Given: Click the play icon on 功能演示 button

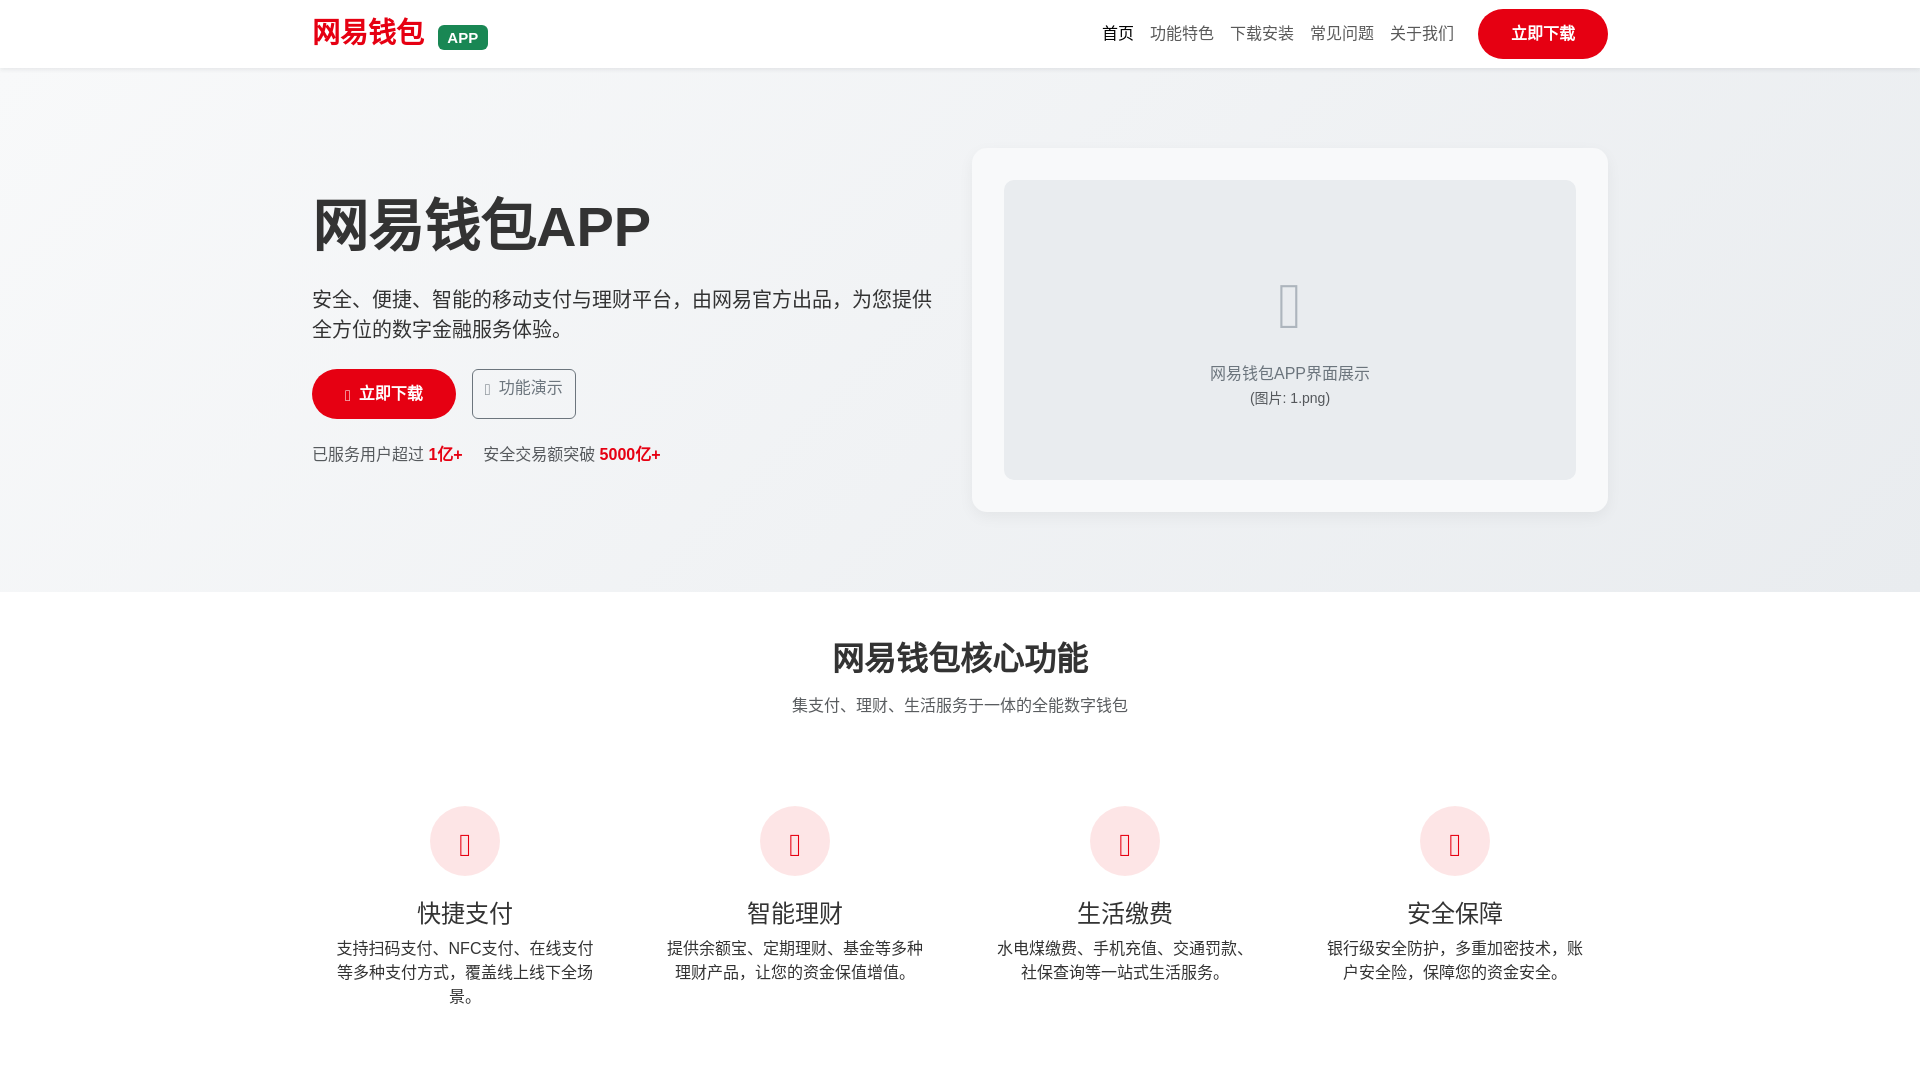Looking at the screenshot, I should point(488,390).
